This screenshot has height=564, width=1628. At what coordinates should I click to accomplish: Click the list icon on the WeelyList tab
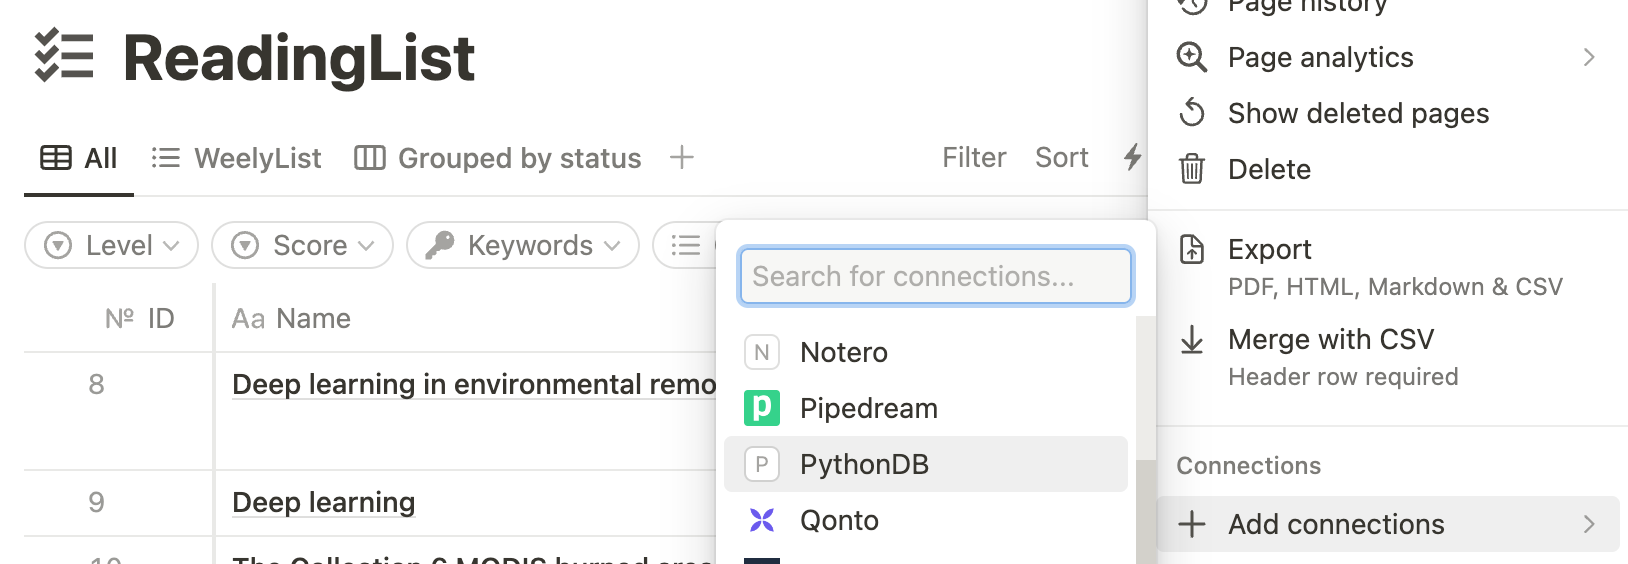tap(166, 158)
